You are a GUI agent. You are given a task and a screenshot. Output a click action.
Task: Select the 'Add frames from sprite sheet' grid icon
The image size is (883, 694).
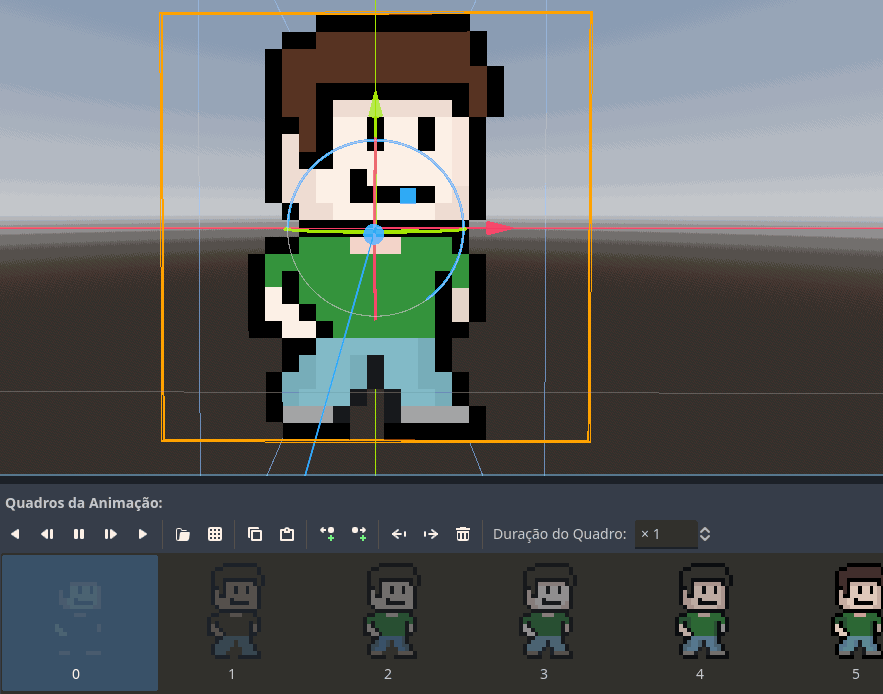[x=215, y=534]
